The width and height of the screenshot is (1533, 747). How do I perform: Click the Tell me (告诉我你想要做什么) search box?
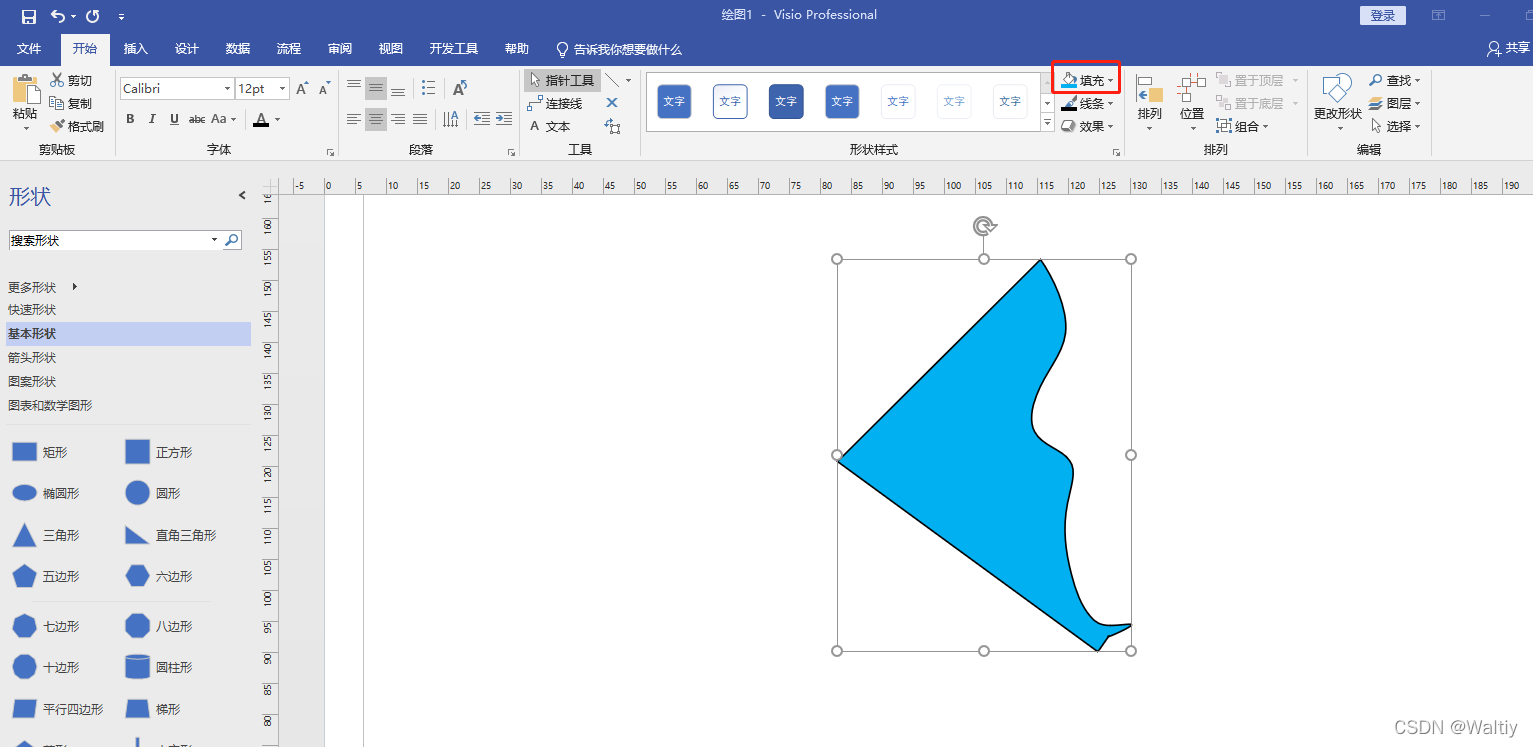pyautogui.click(x=618, y=49)
